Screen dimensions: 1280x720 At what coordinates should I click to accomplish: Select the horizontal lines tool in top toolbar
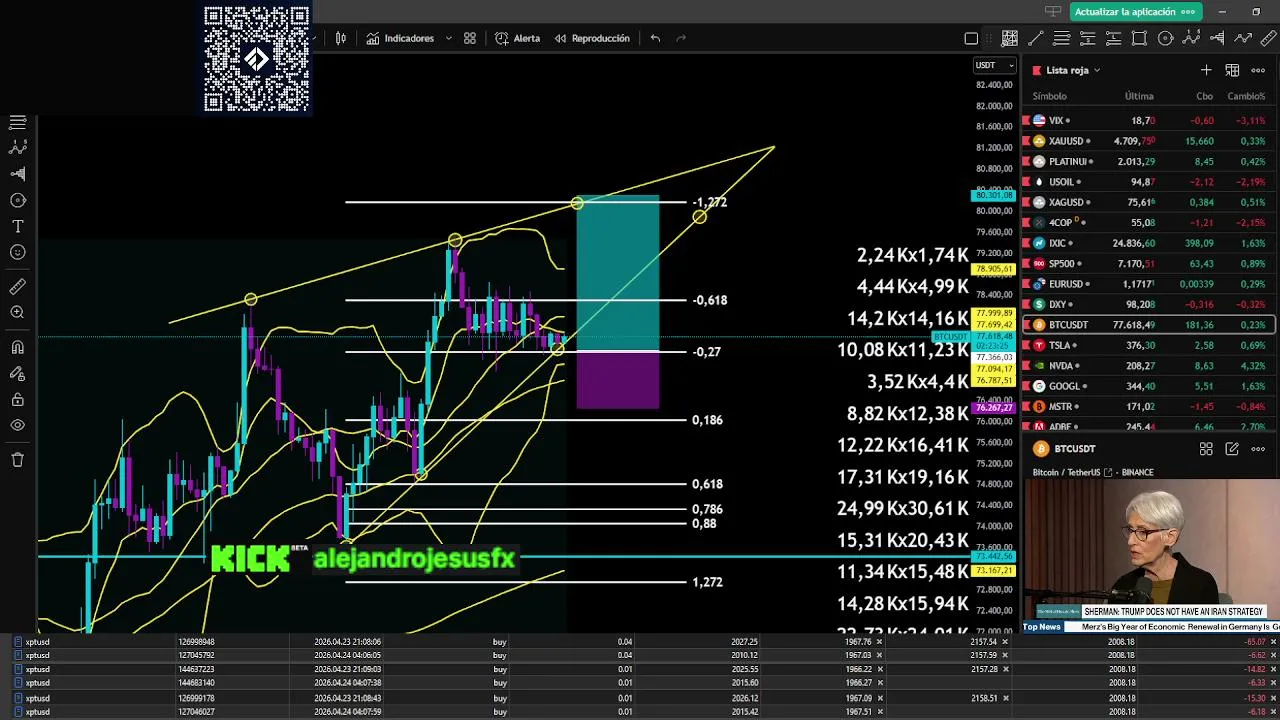click(x=1062, y=39)
